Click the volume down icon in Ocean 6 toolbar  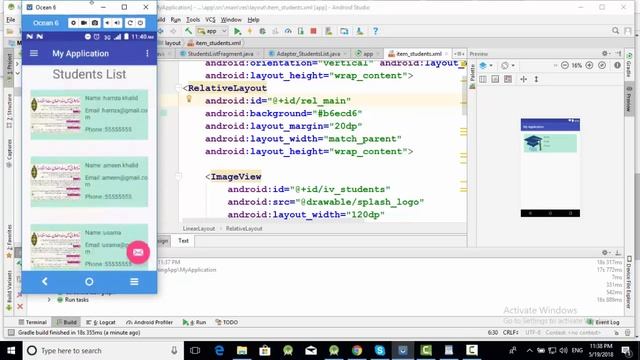pyautogui.click(x=107, y=23)
